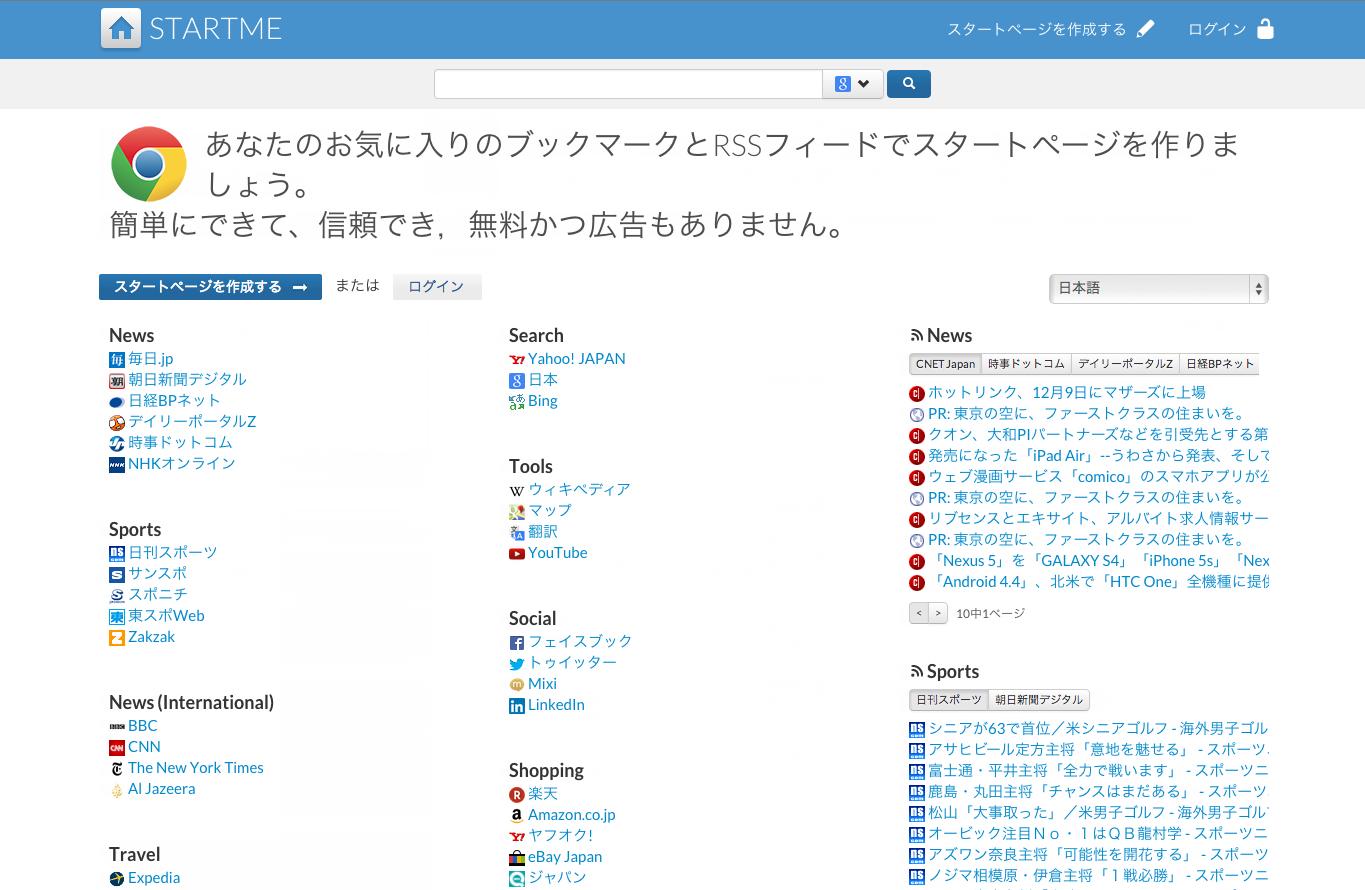Click the Mixi favicon
The image size is (1365, 890).
click(x=517, y=684)
